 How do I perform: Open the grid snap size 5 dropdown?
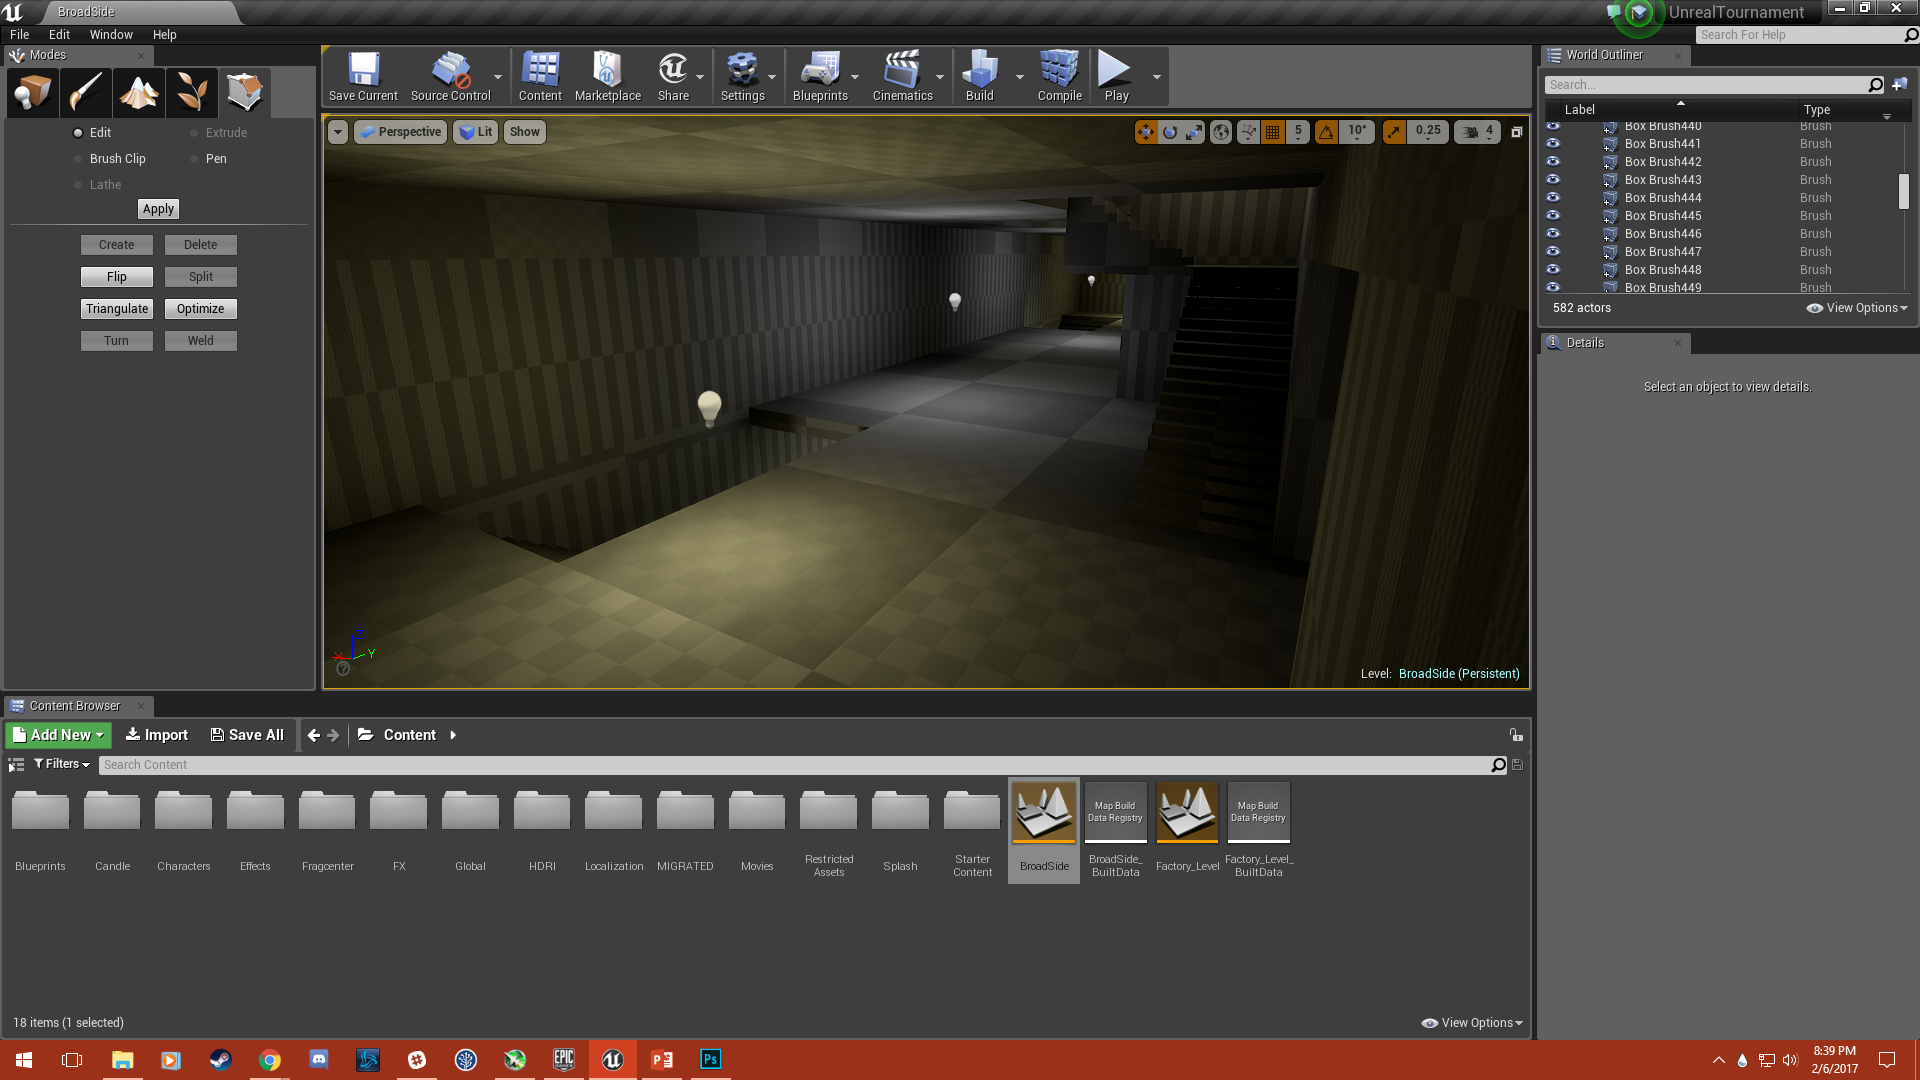1298,131
